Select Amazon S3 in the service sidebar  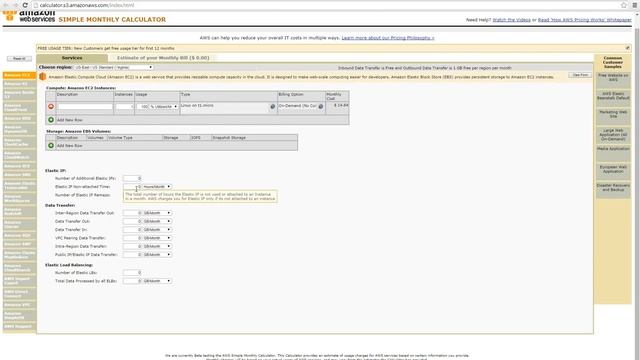(19, 84)
